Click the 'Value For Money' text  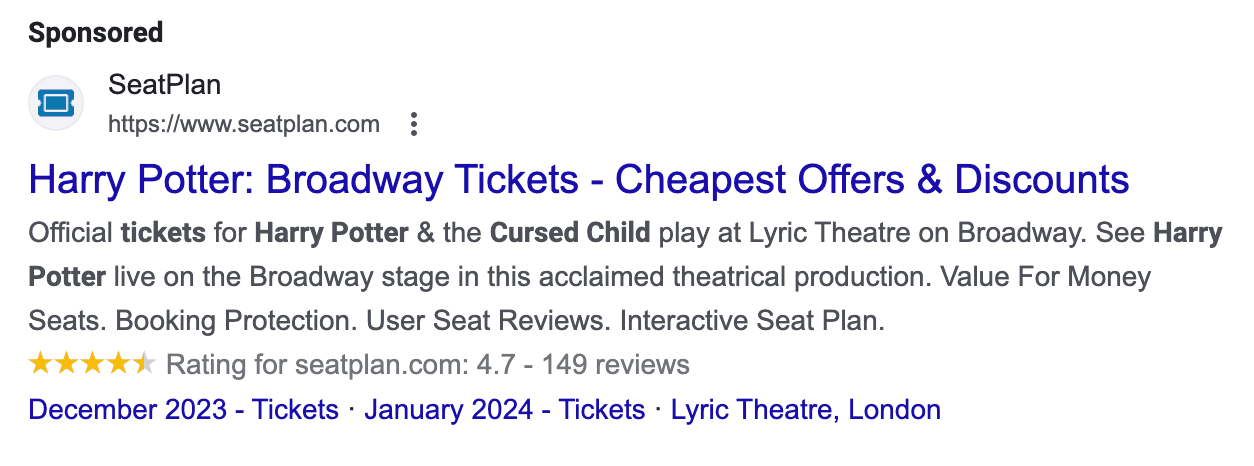pos(1053,277)
